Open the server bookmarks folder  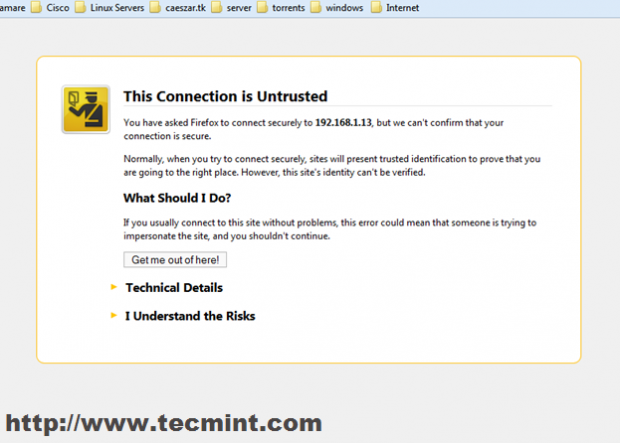(232, 8)
